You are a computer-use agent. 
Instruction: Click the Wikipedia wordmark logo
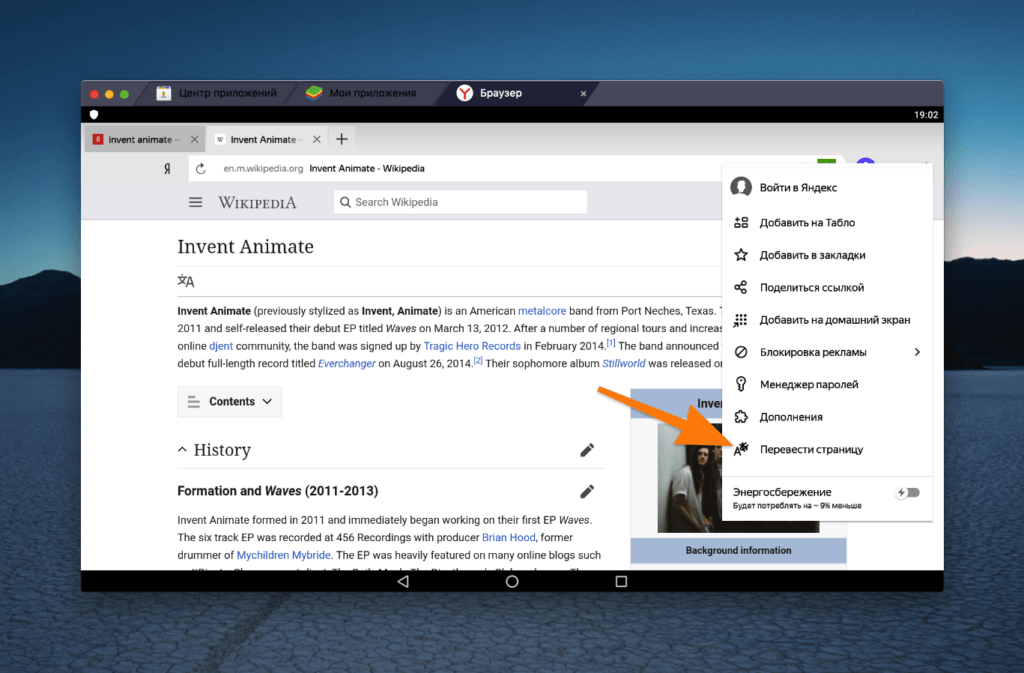[x=257, y=202]
